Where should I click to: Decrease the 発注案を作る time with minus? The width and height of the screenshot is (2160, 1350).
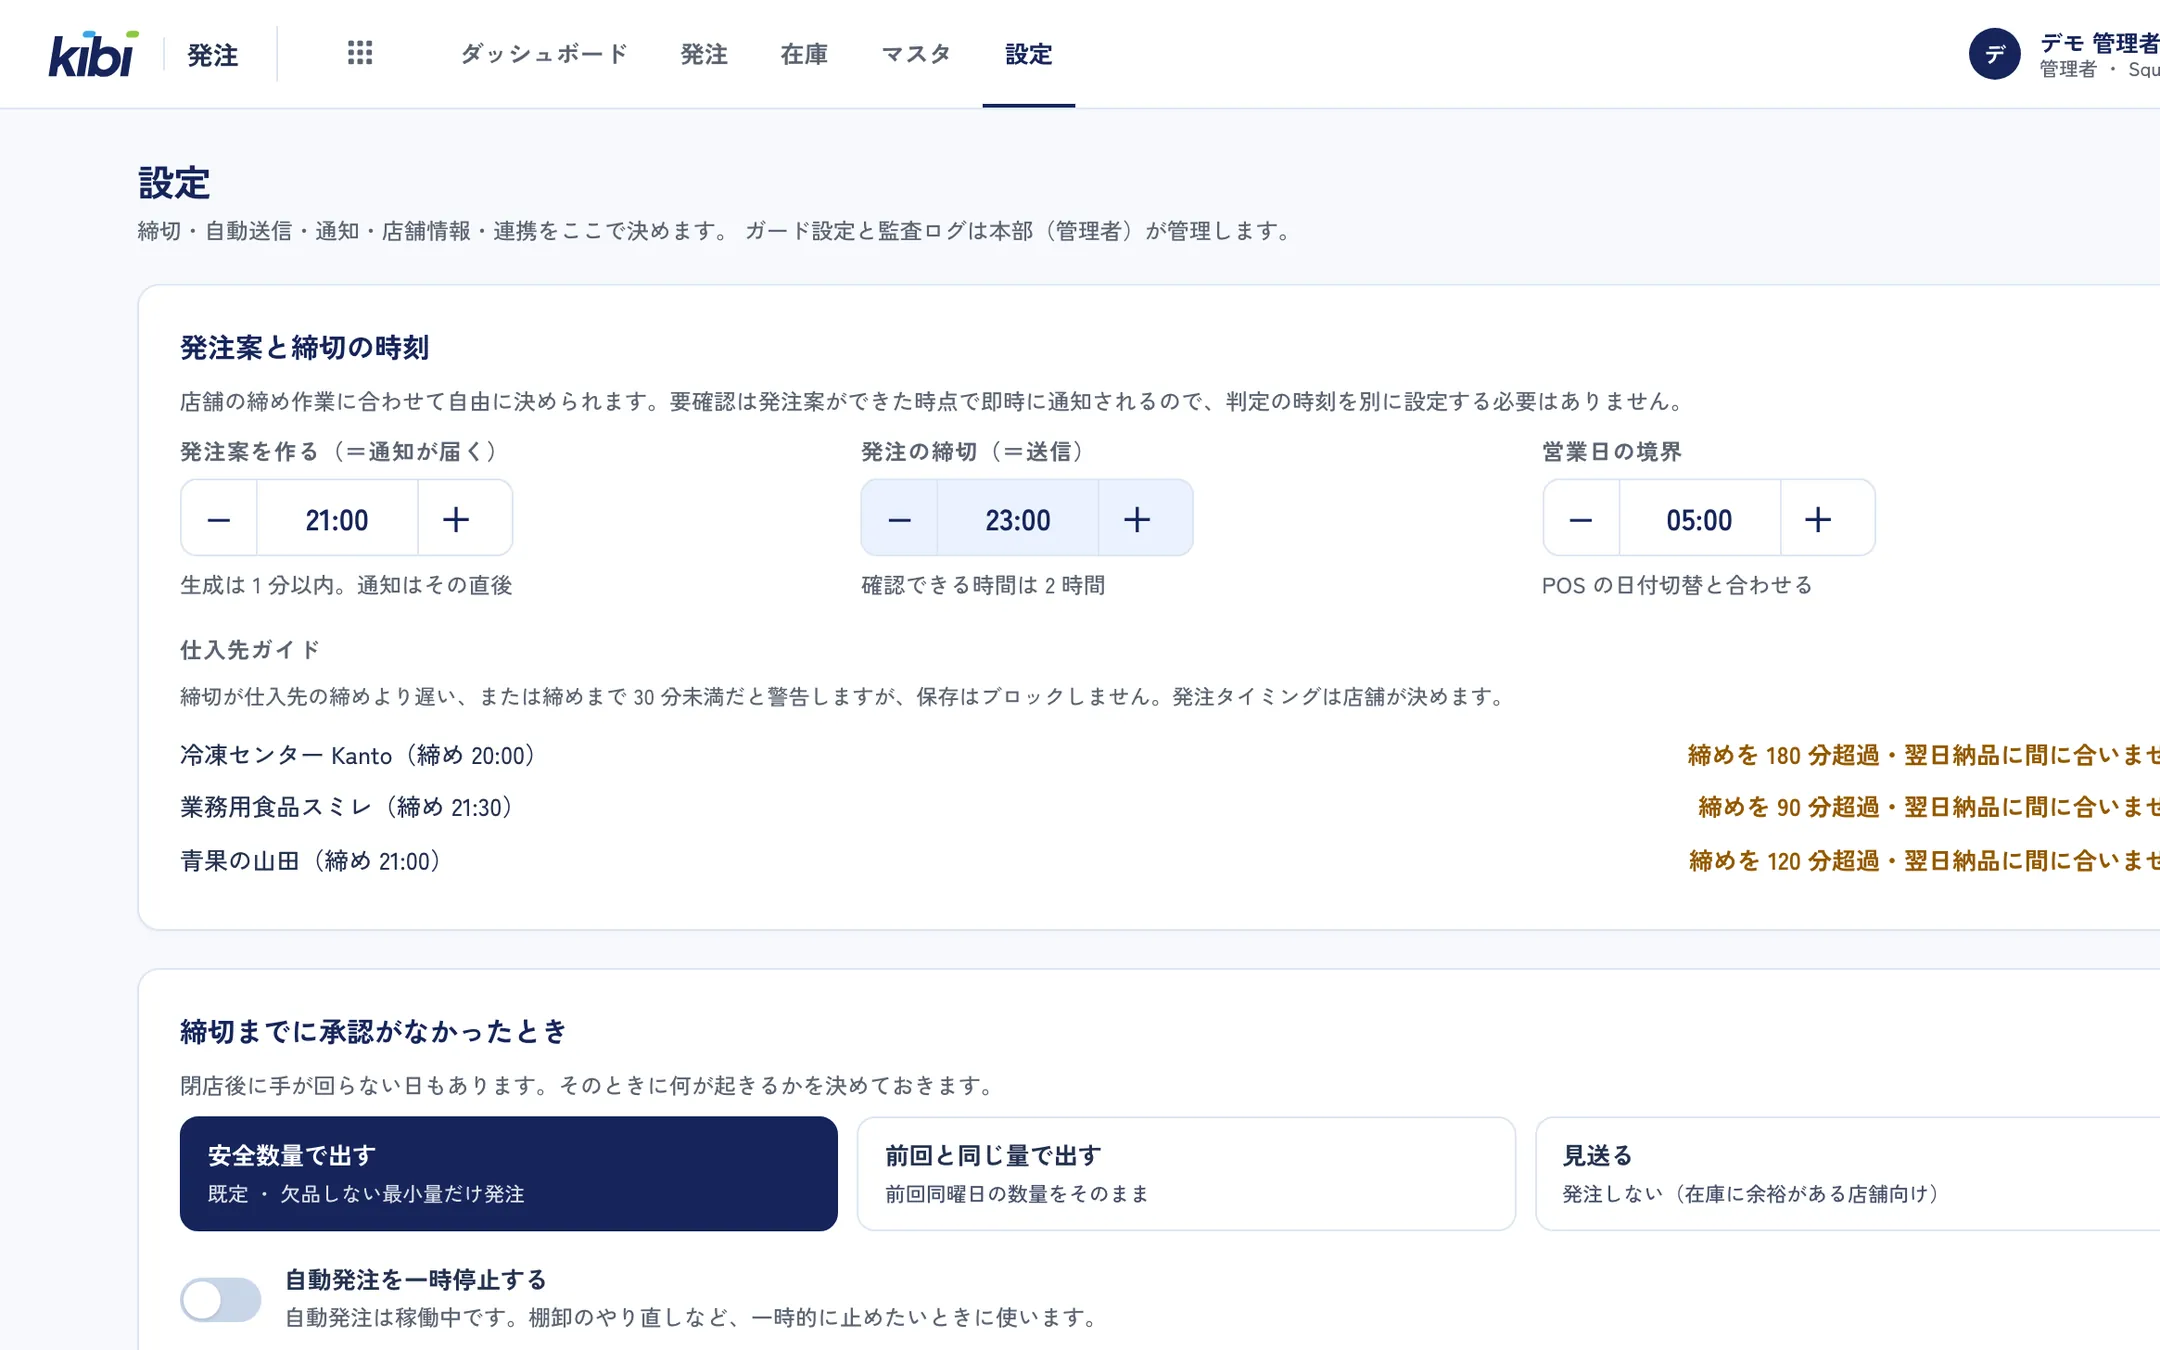pos(219,518)
